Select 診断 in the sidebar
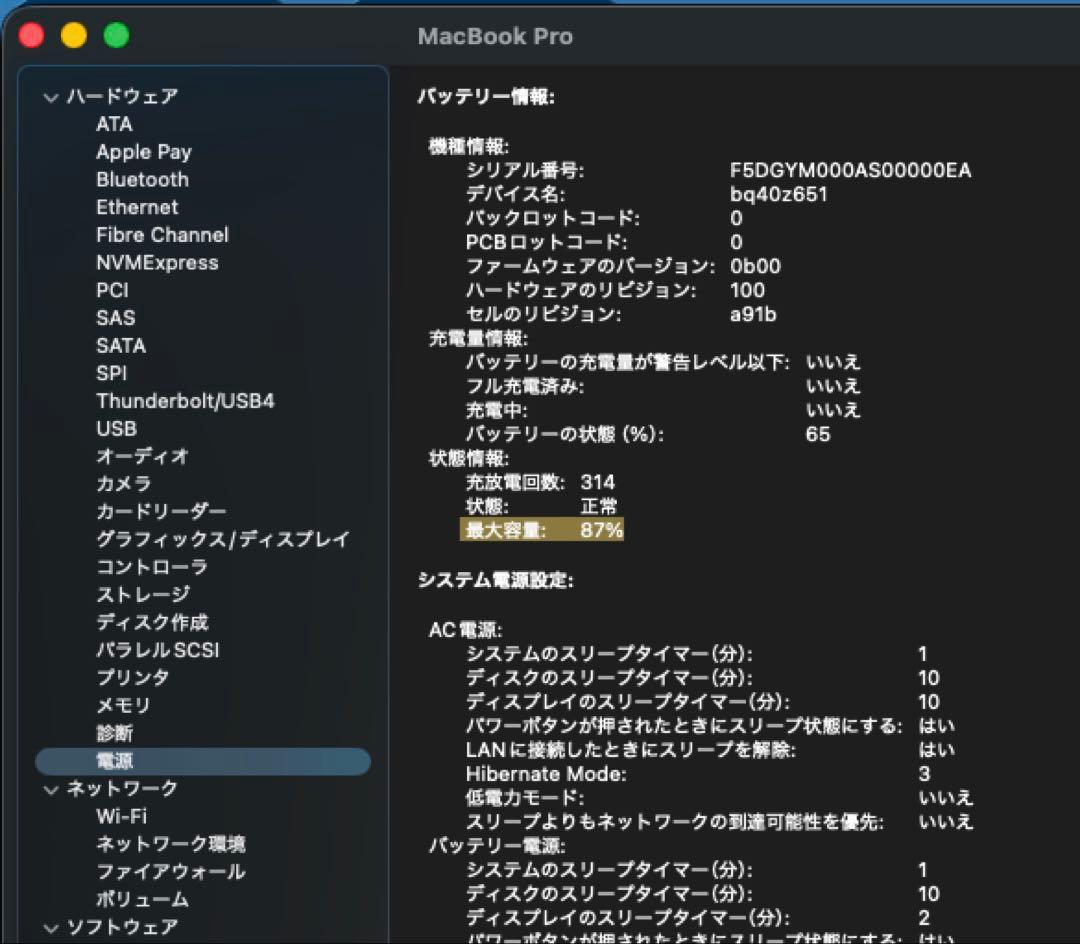The image size is (1080, 944). (x=114, y=733)
